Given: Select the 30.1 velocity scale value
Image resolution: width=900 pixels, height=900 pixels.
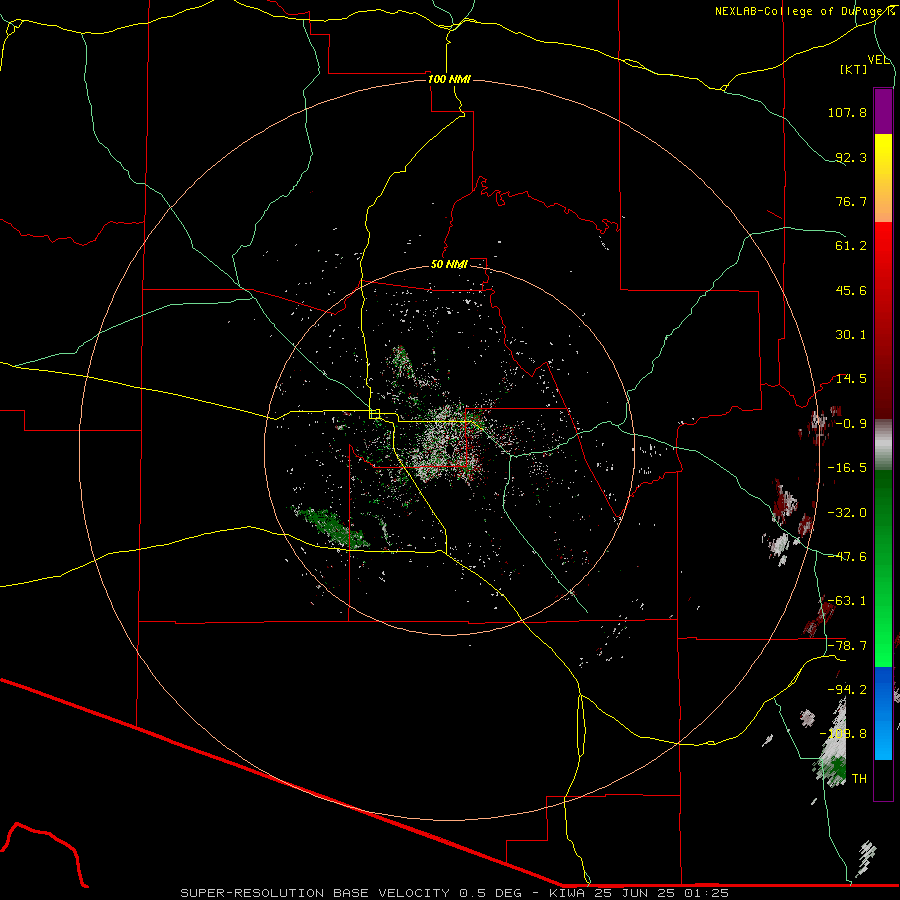Looking at the screenshot, I should click(851, 335).
